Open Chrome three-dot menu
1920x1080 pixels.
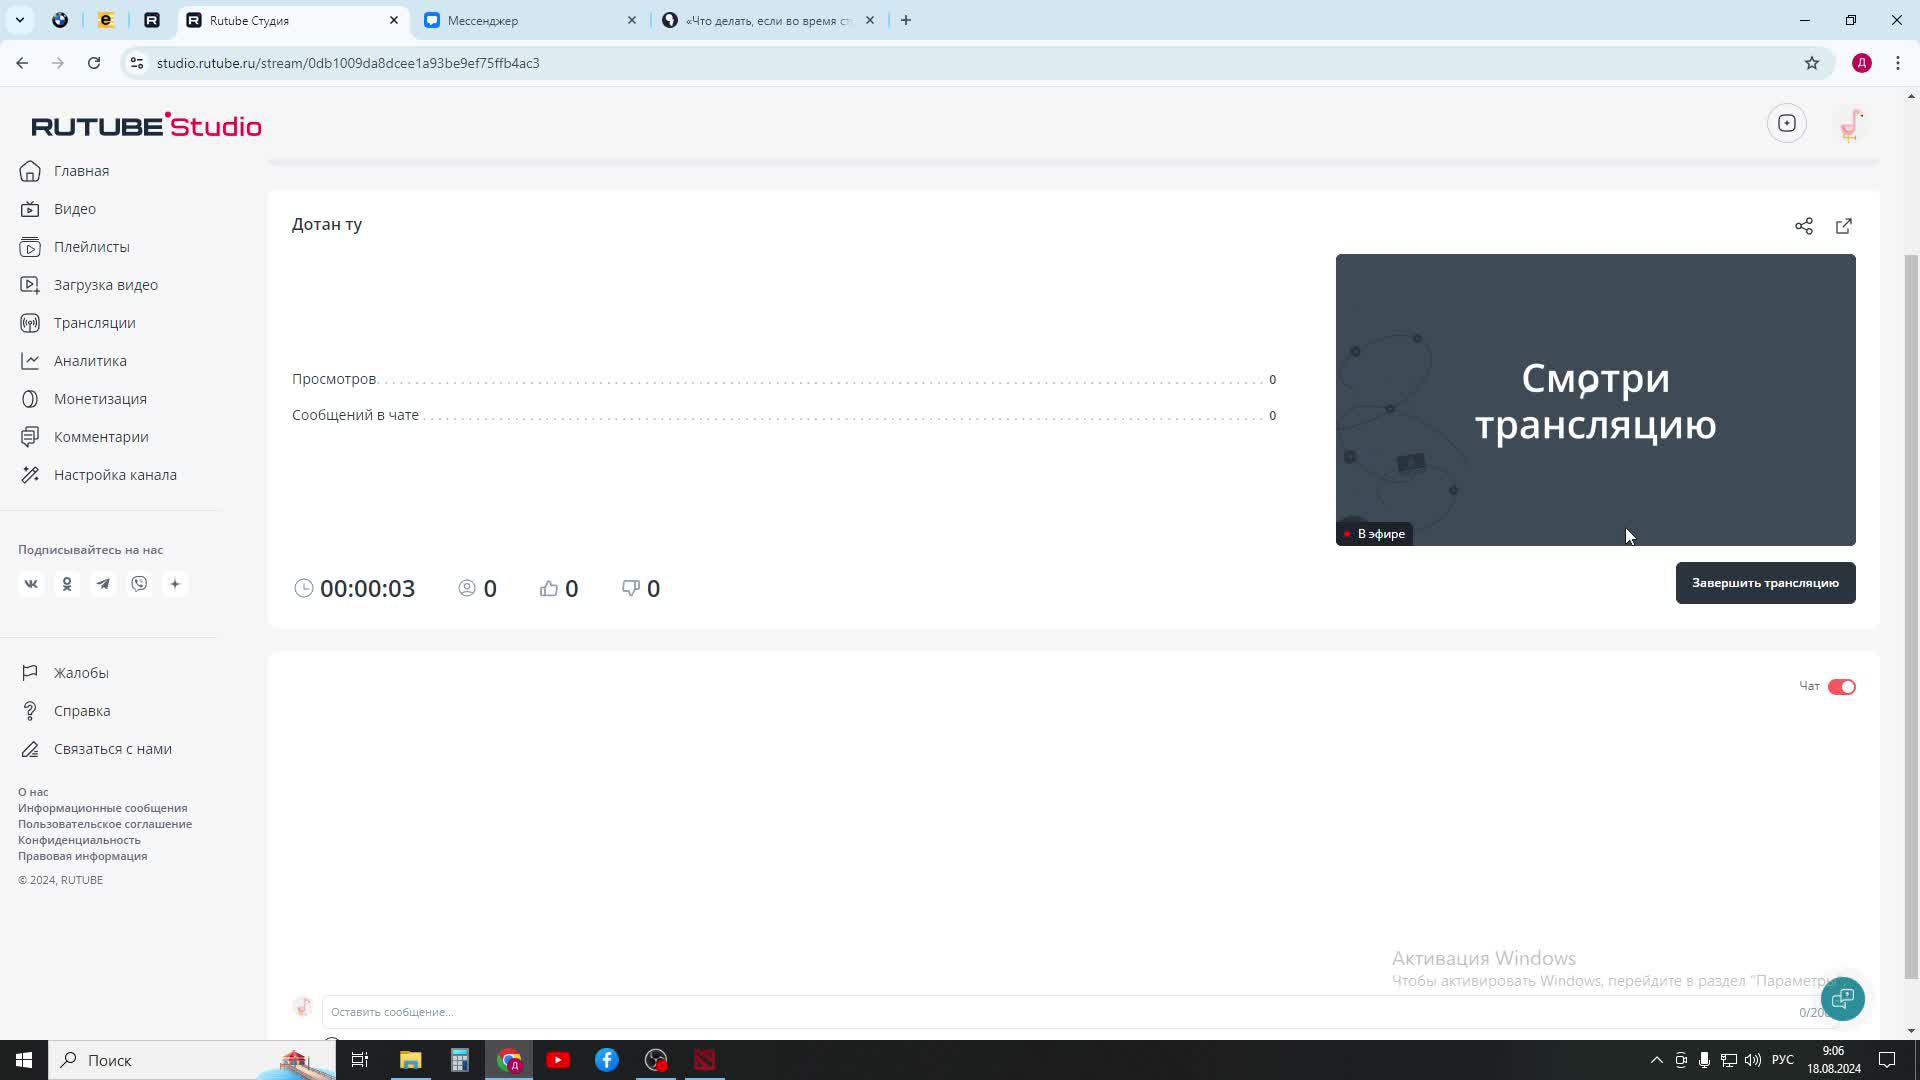[x=1897, y=63]
